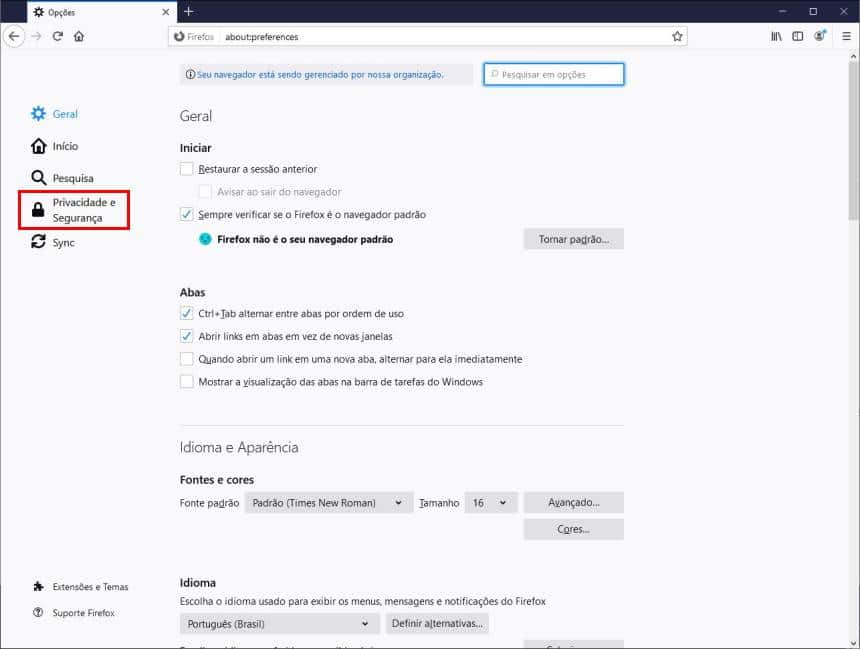
Task: Show sidebars icon in toolbar
Action: click(797, 37)
